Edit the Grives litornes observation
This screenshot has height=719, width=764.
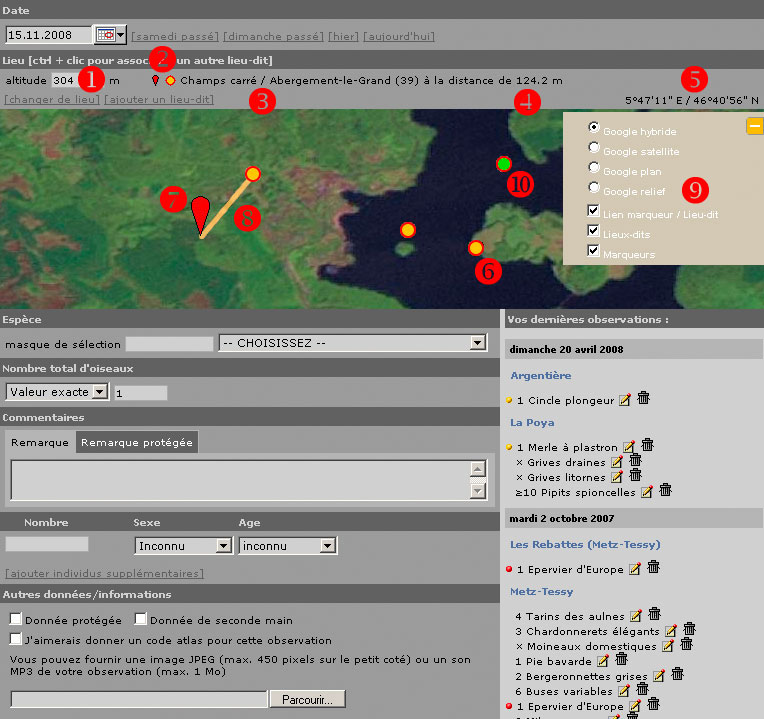617,477
